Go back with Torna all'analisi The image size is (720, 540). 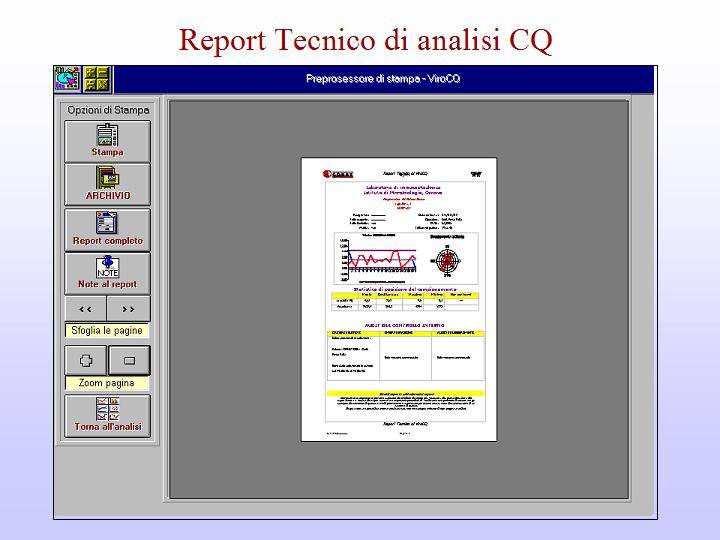point(107,415)
